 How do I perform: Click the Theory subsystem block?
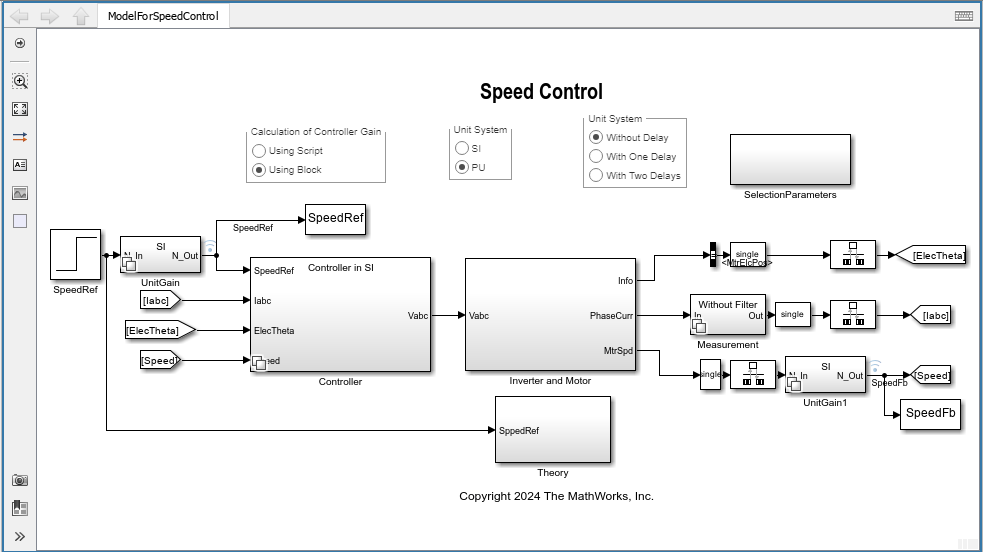(552, 430)
